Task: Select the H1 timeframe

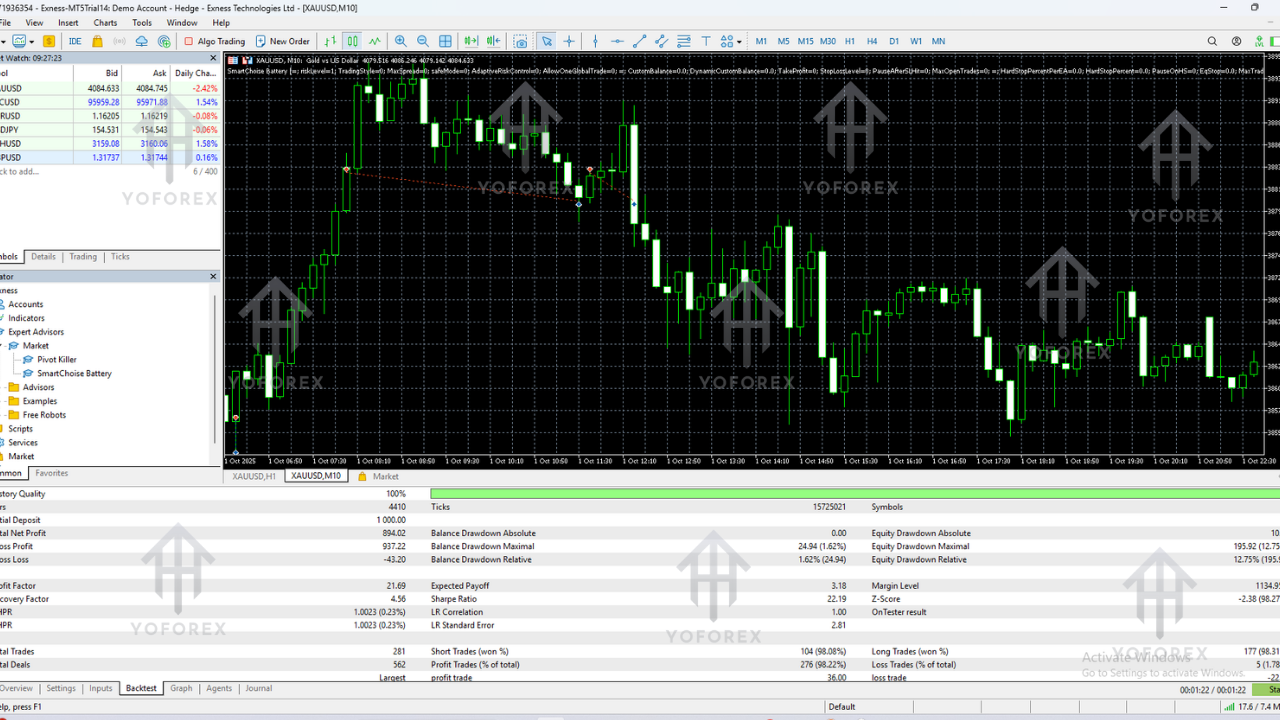Action: 850,41
